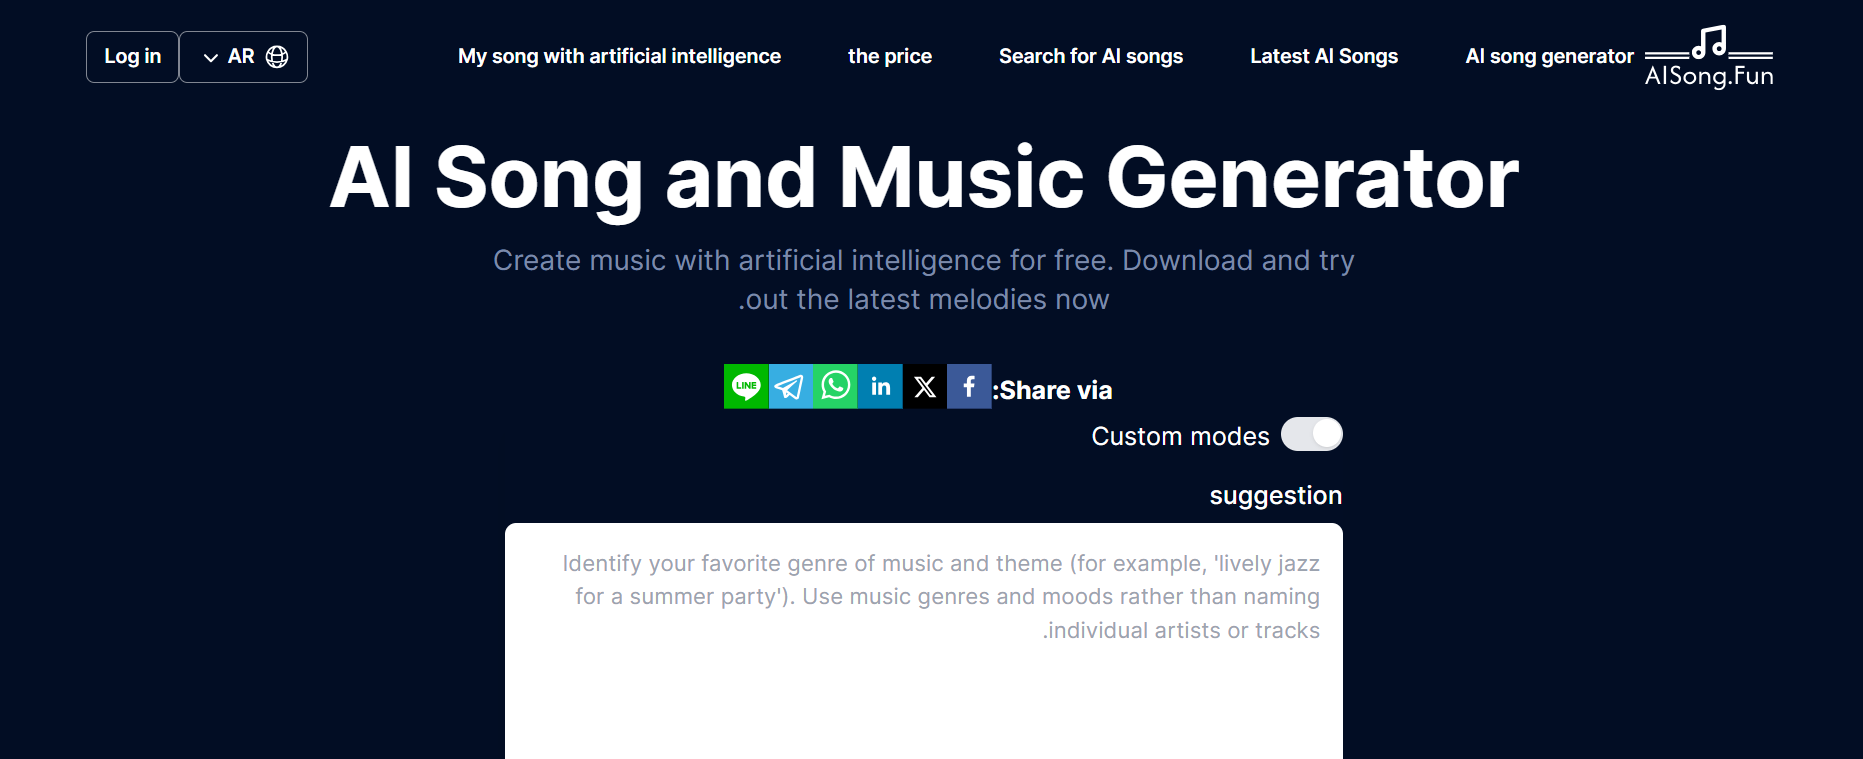This screenshot has width=1863, height=759.
Task: Click the AI Song and Music Generator heading
Action: tap(924, 178)
